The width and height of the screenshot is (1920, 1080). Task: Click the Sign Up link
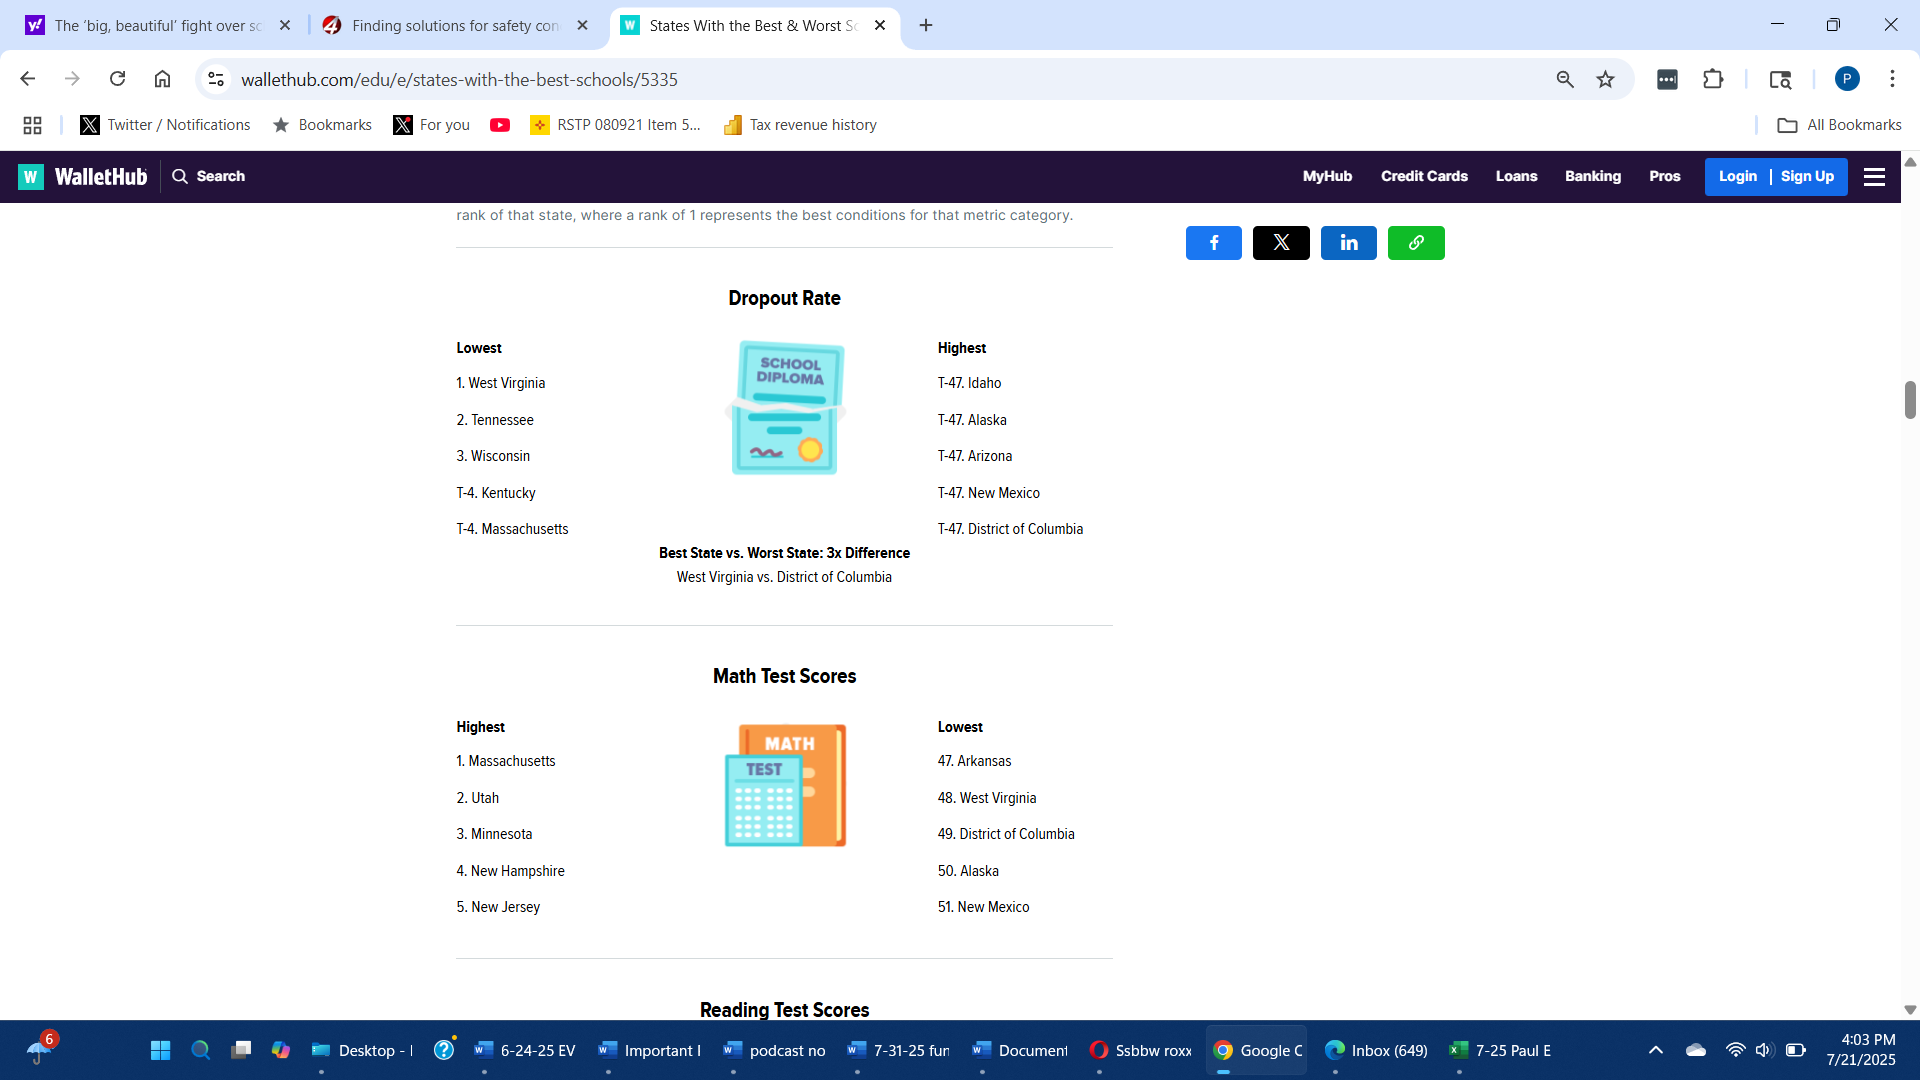click(x=1807, y=176)
